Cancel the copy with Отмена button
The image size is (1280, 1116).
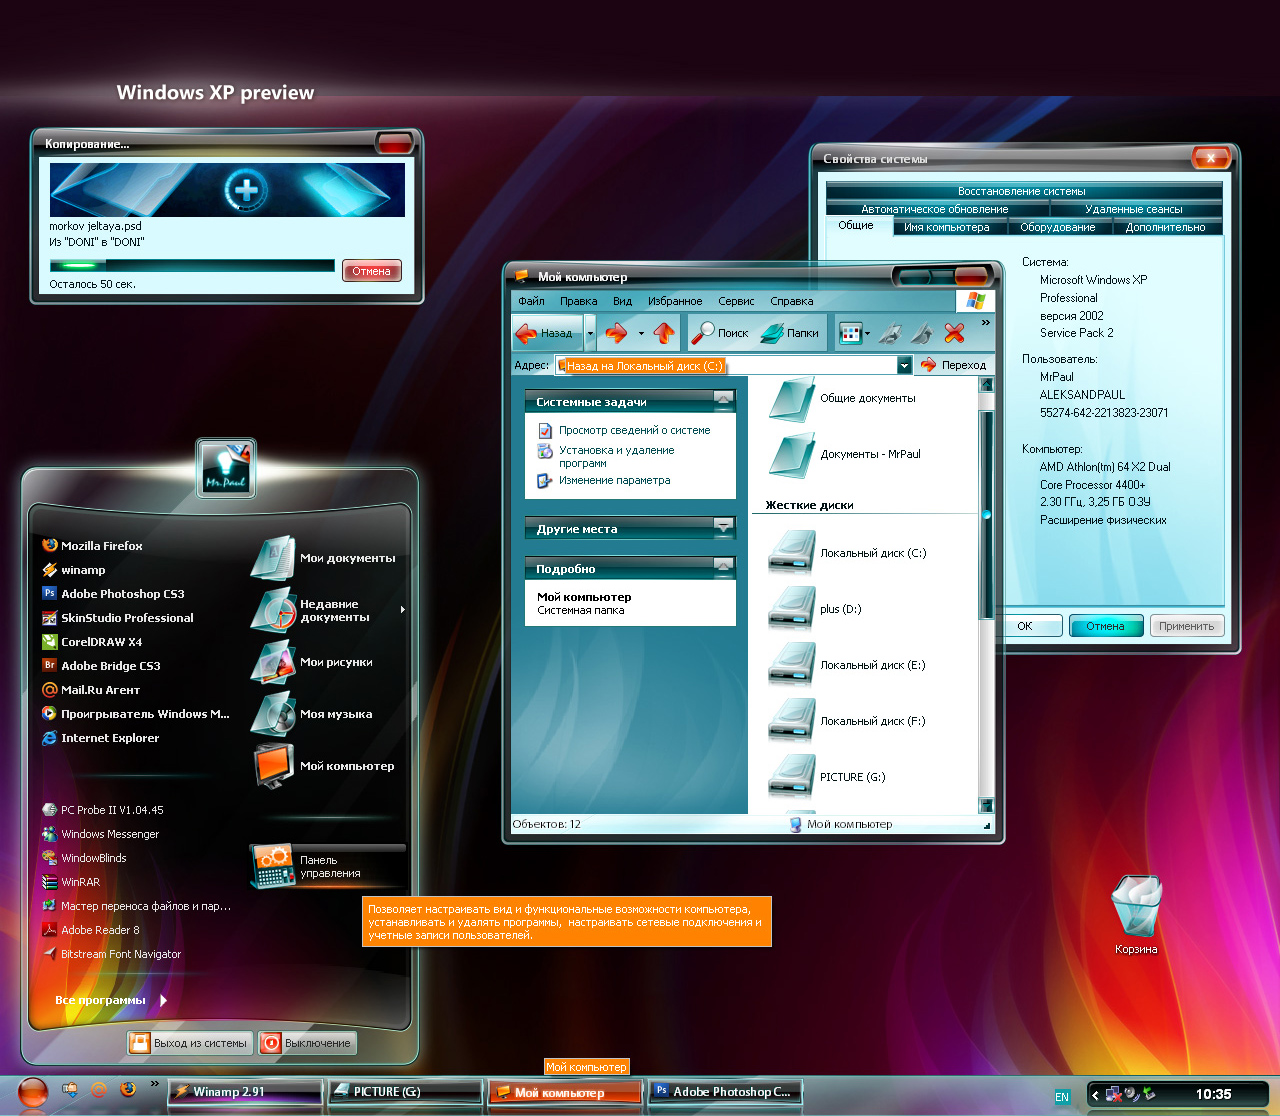click(x=371, y=271)
